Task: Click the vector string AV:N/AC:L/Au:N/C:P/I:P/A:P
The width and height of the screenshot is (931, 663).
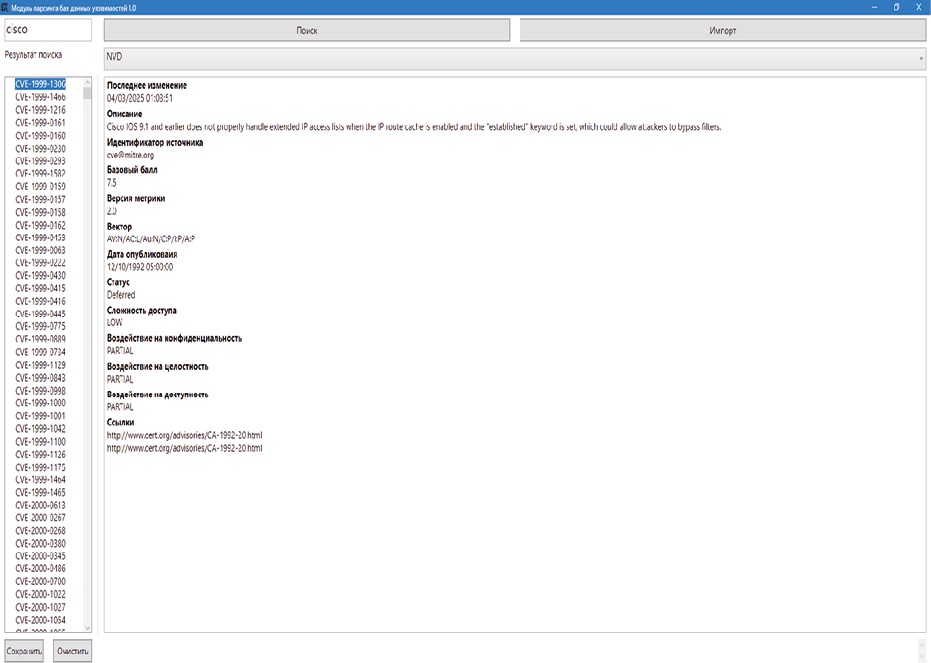Action: [151, 239]
